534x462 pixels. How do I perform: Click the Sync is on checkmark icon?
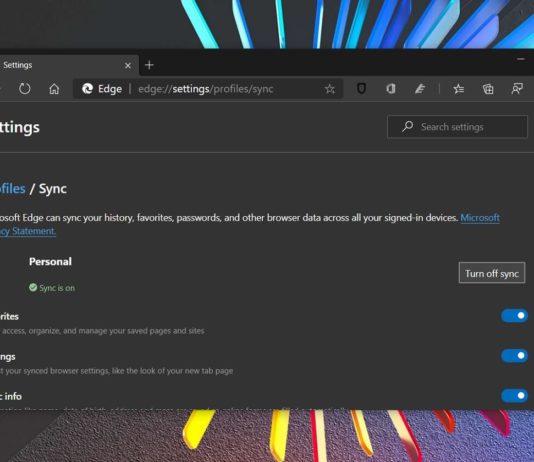[x=33, y=288]
